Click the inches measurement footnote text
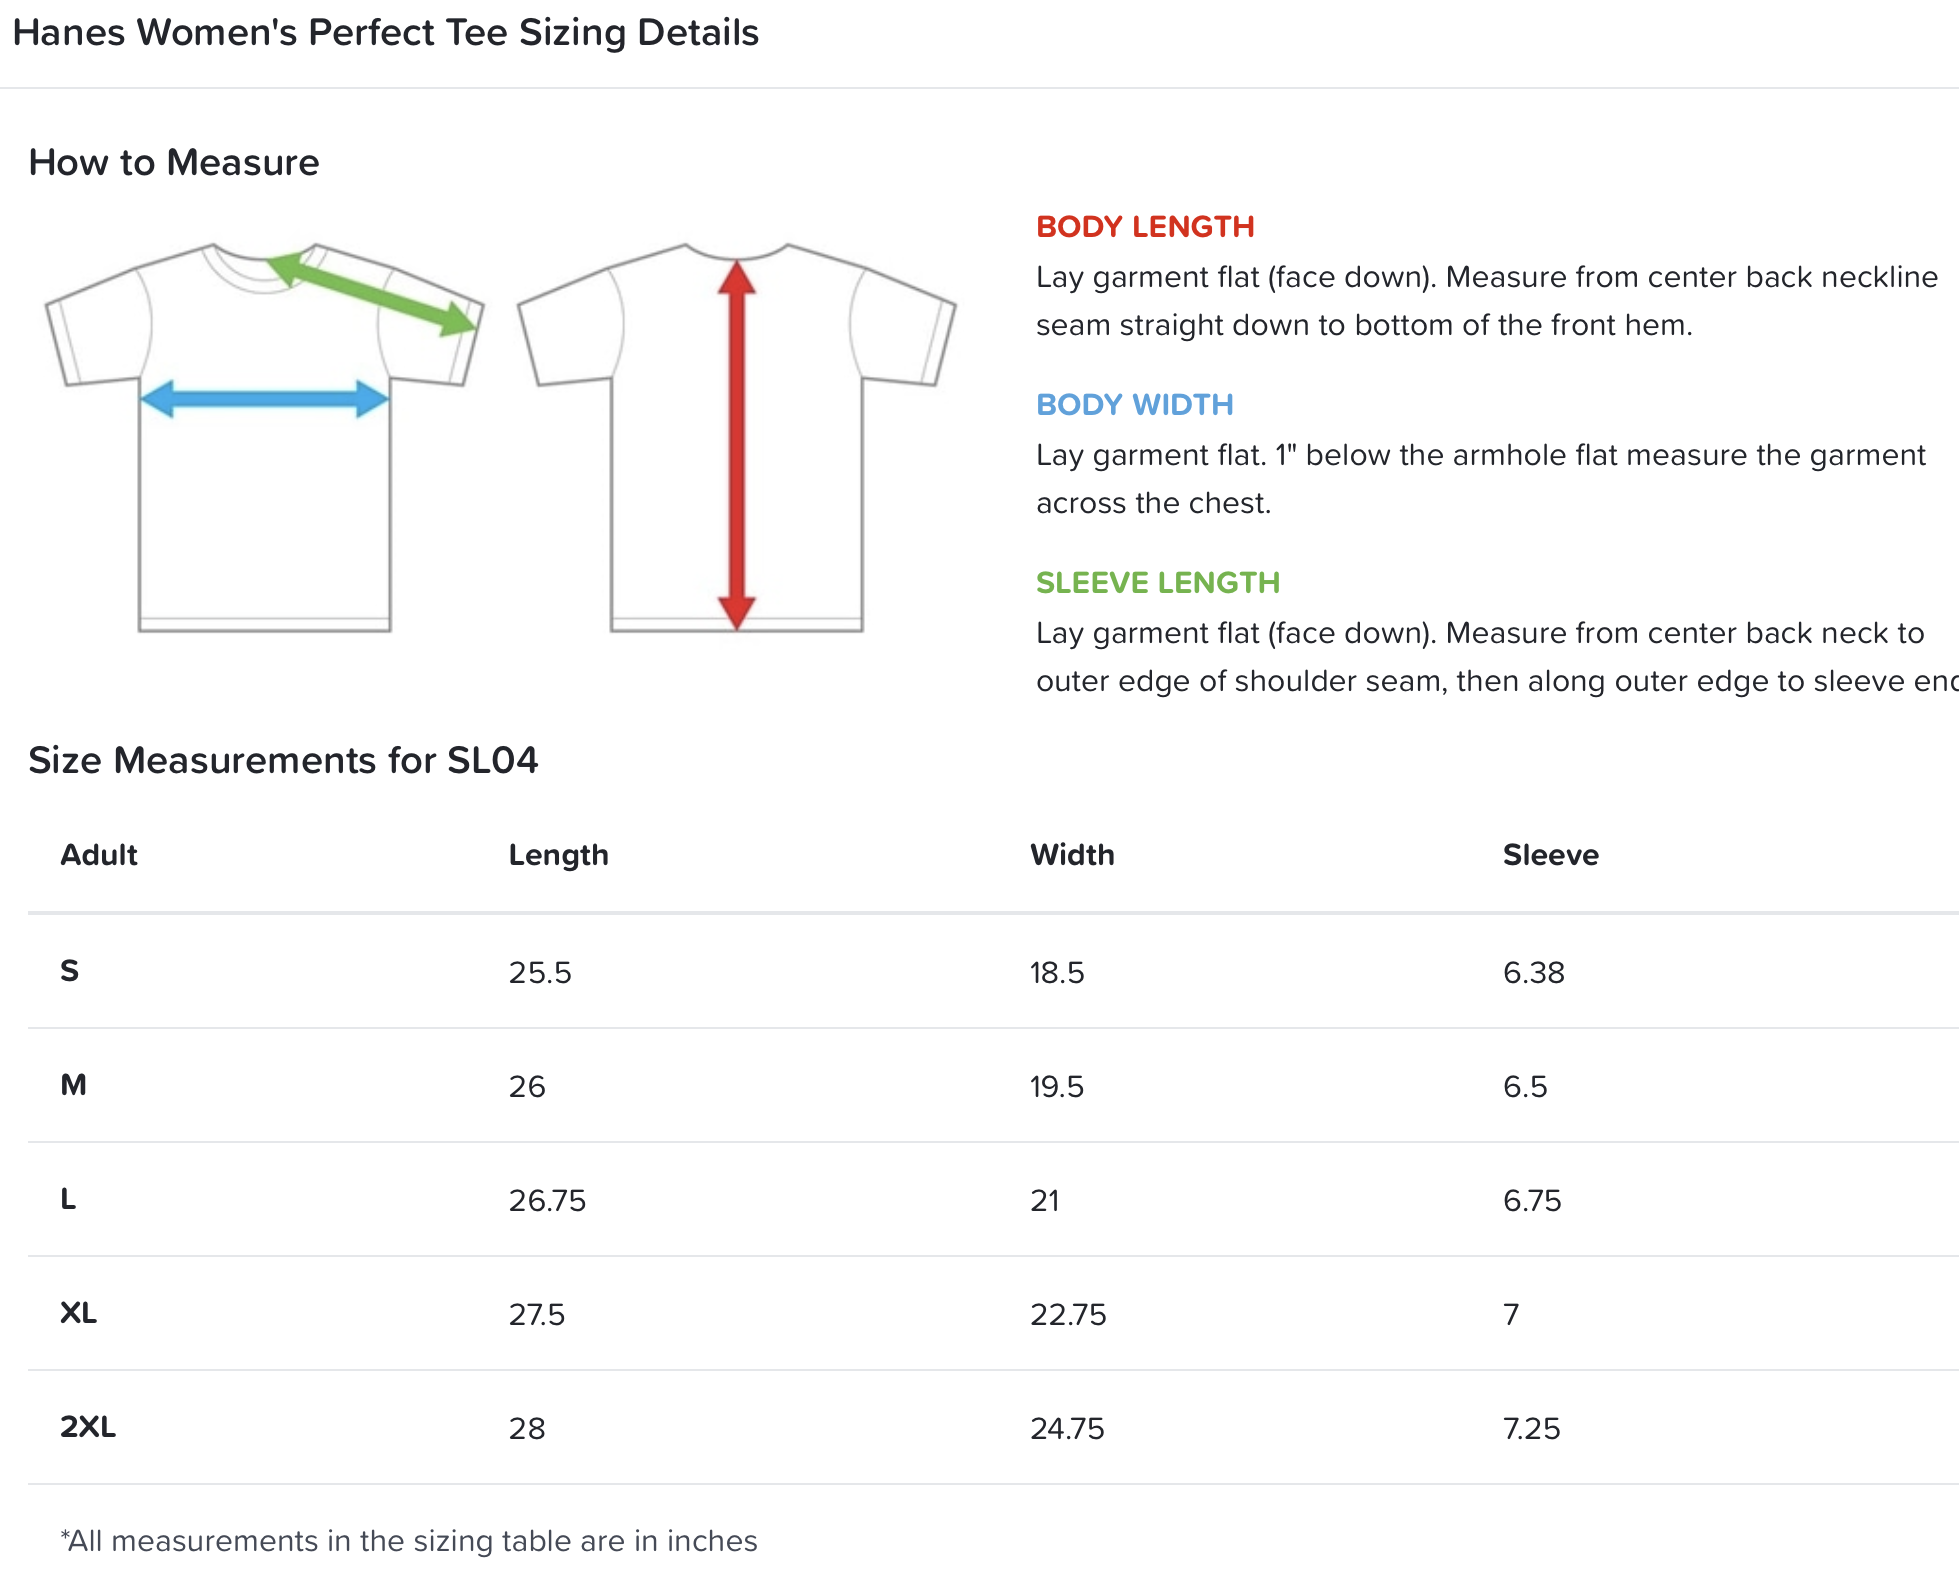This screenshot has width=1959, height=1572. pos(408,1541)
